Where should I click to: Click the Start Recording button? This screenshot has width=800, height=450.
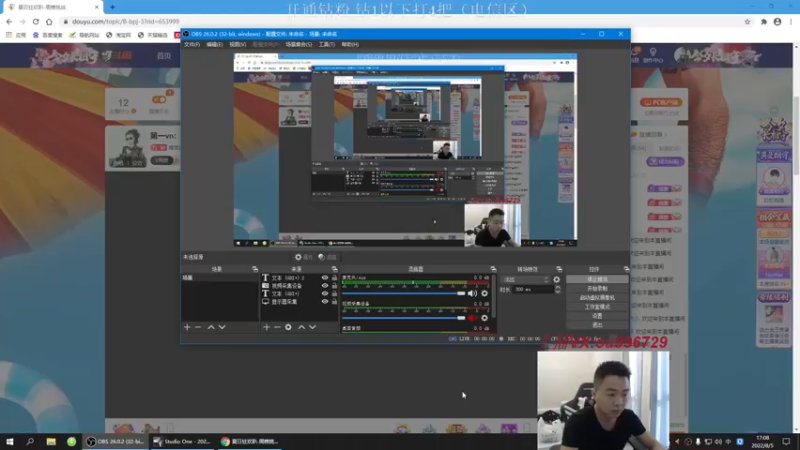pyautogui.click(x=597, y=289)
